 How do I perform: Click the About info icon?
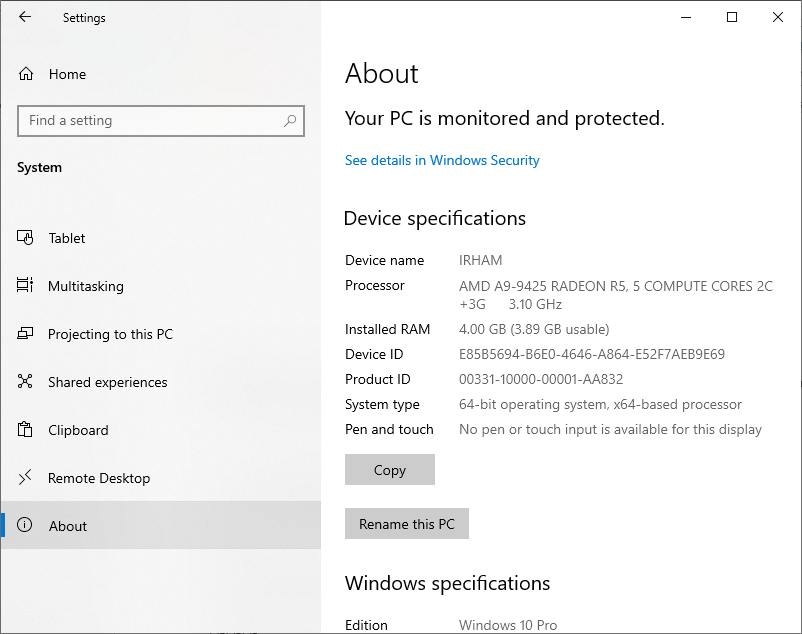click(x=25, y=525)
